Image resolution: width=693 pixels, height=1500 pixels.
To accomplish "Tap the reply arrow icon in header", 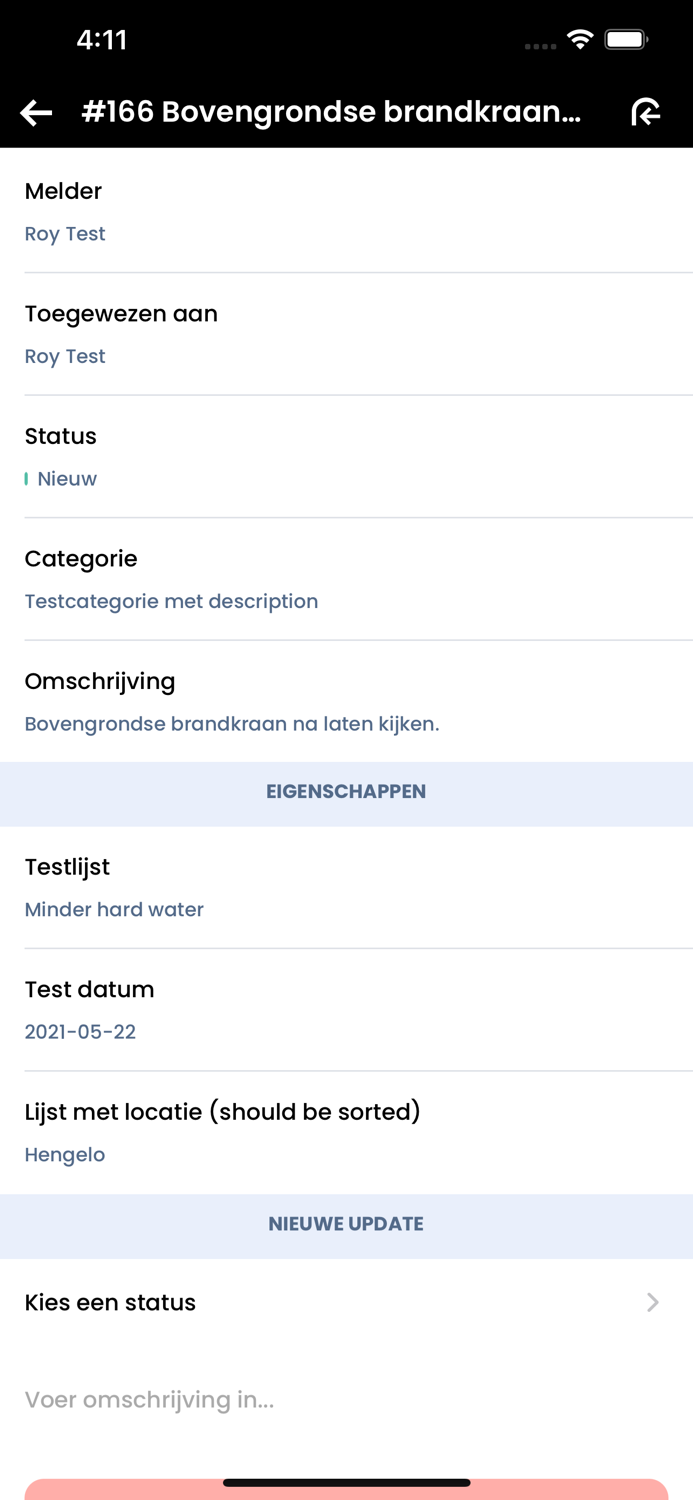I will coord(646,112).
